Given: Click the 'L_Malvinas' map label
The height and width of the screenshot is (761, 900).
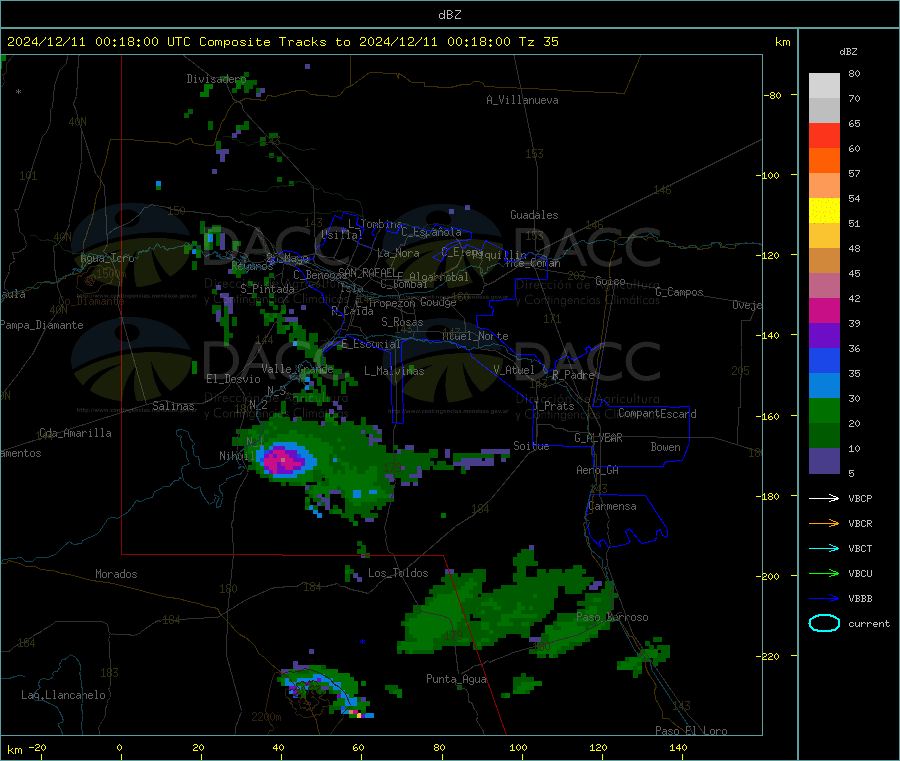Looking at the screenshot, I should point(394,371).
